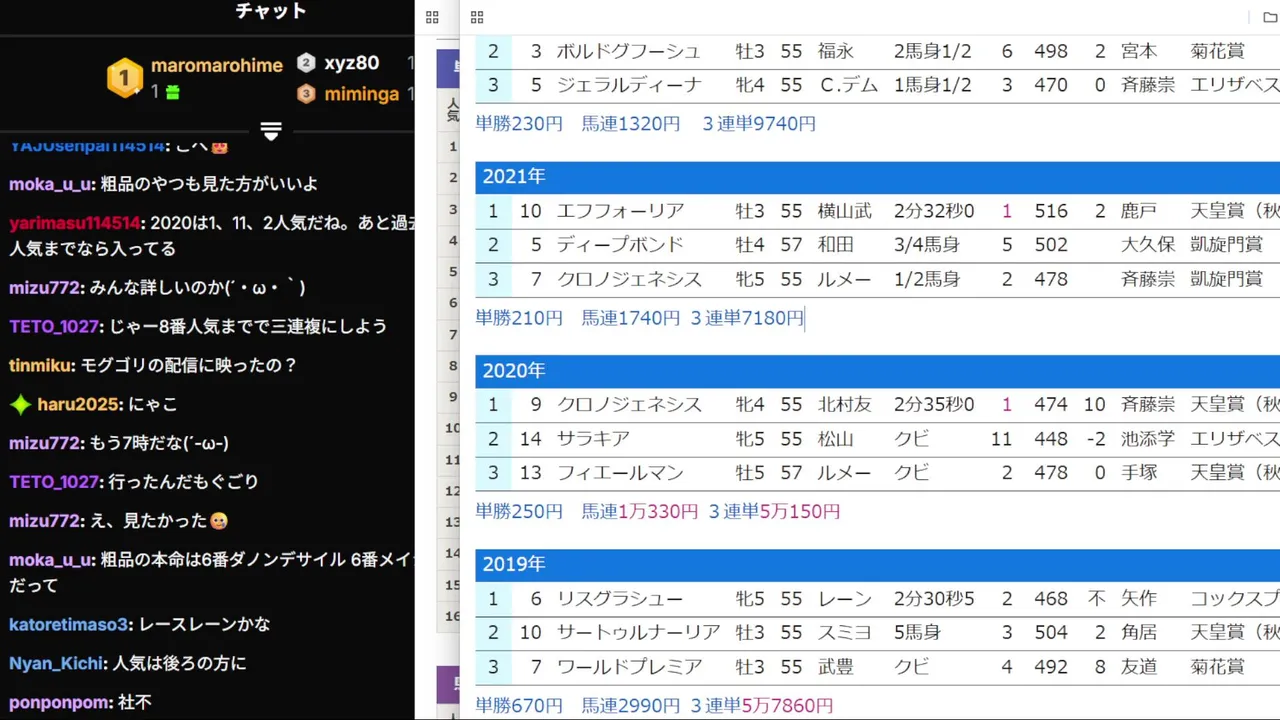This screenshot has height=720, width=1280.
Task: Click horse name ボルドグフーシュ in the top table
Action: click(x=629, y=51)
